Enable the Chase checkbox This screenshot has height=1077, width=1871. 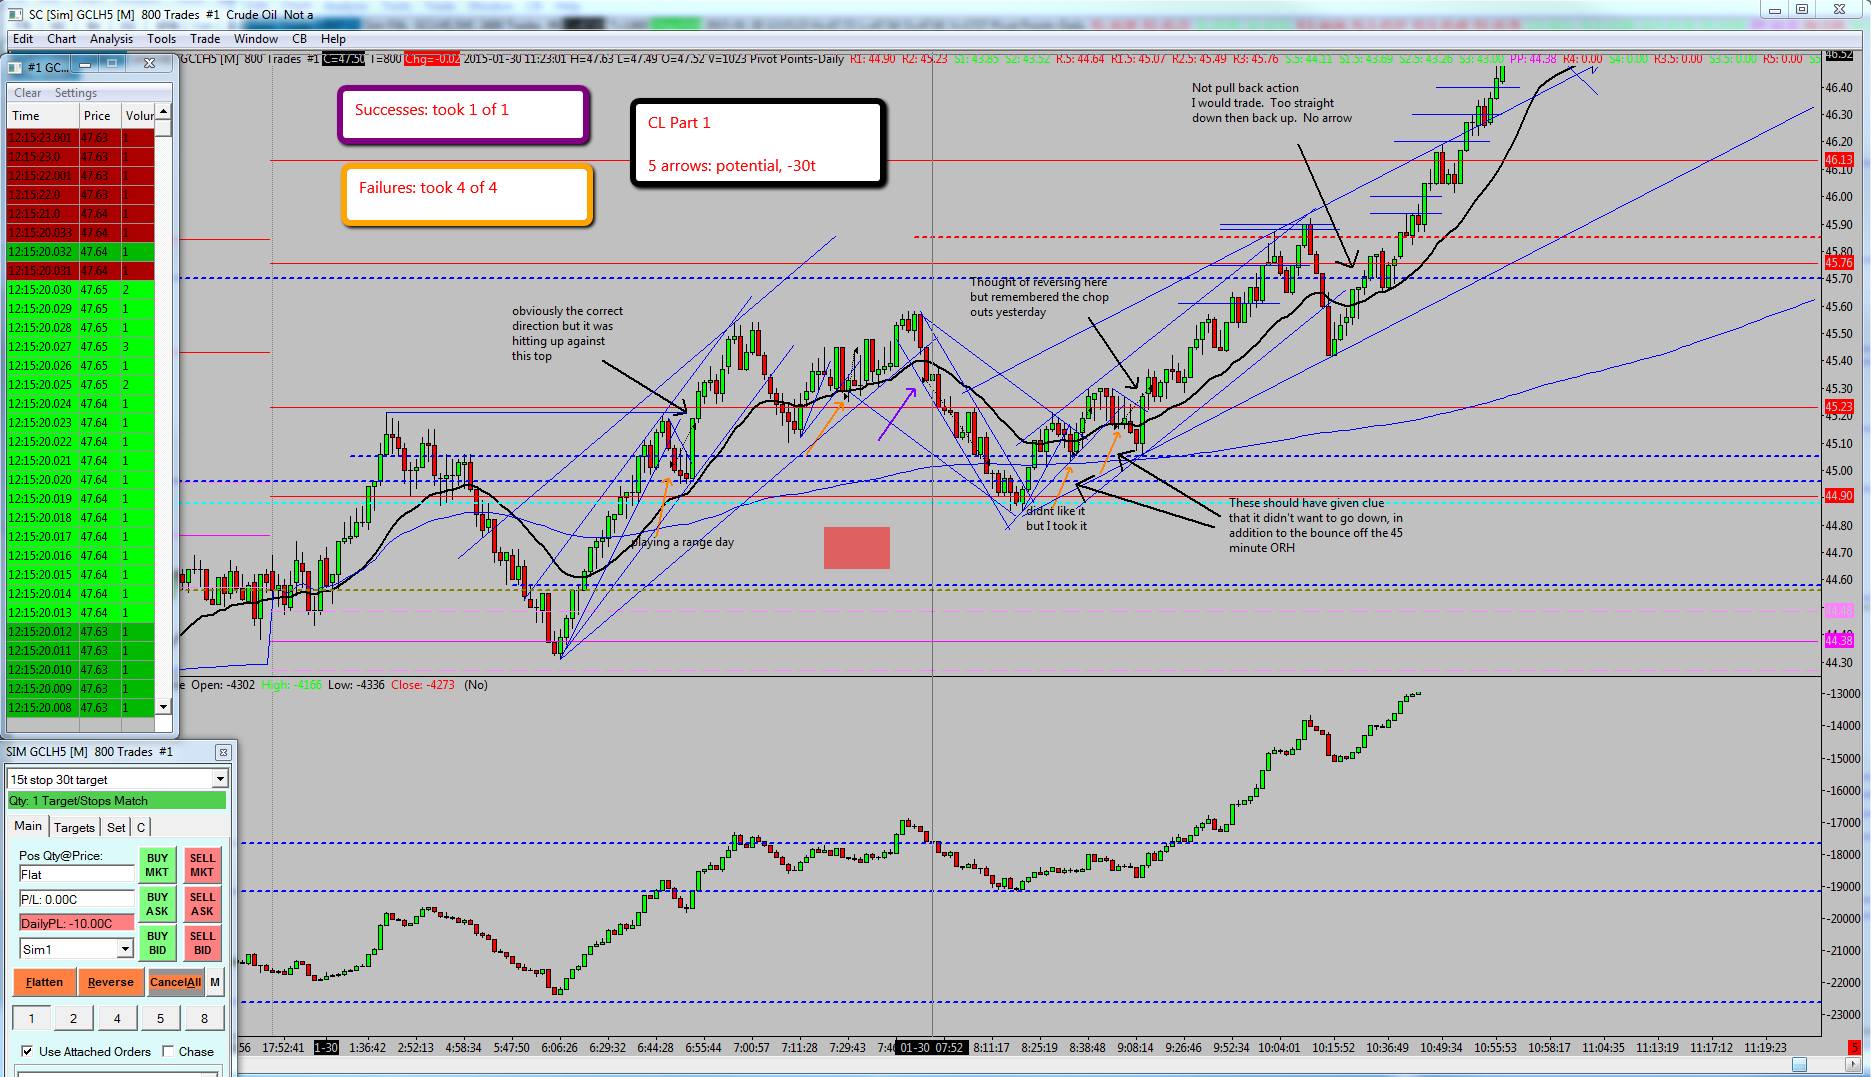[x=168, y=1051]
